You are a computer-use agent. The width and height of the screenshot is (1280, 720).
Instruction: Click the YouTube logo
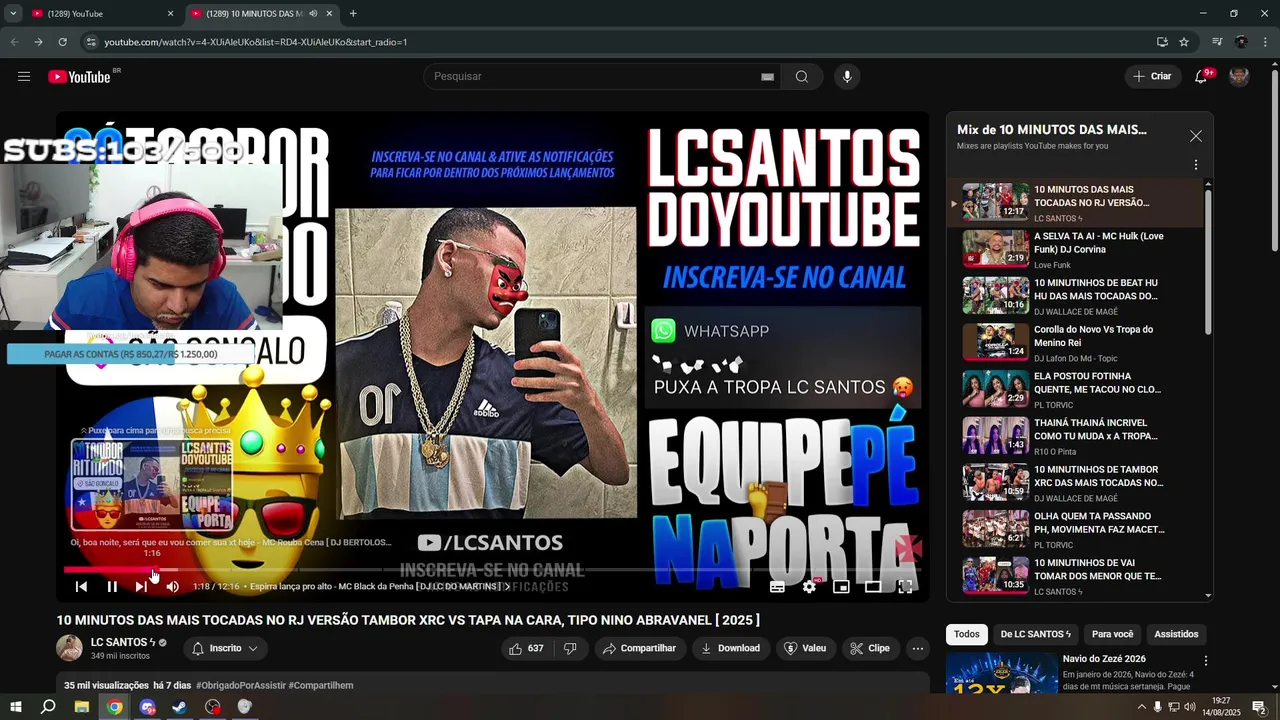coord(79,76)
